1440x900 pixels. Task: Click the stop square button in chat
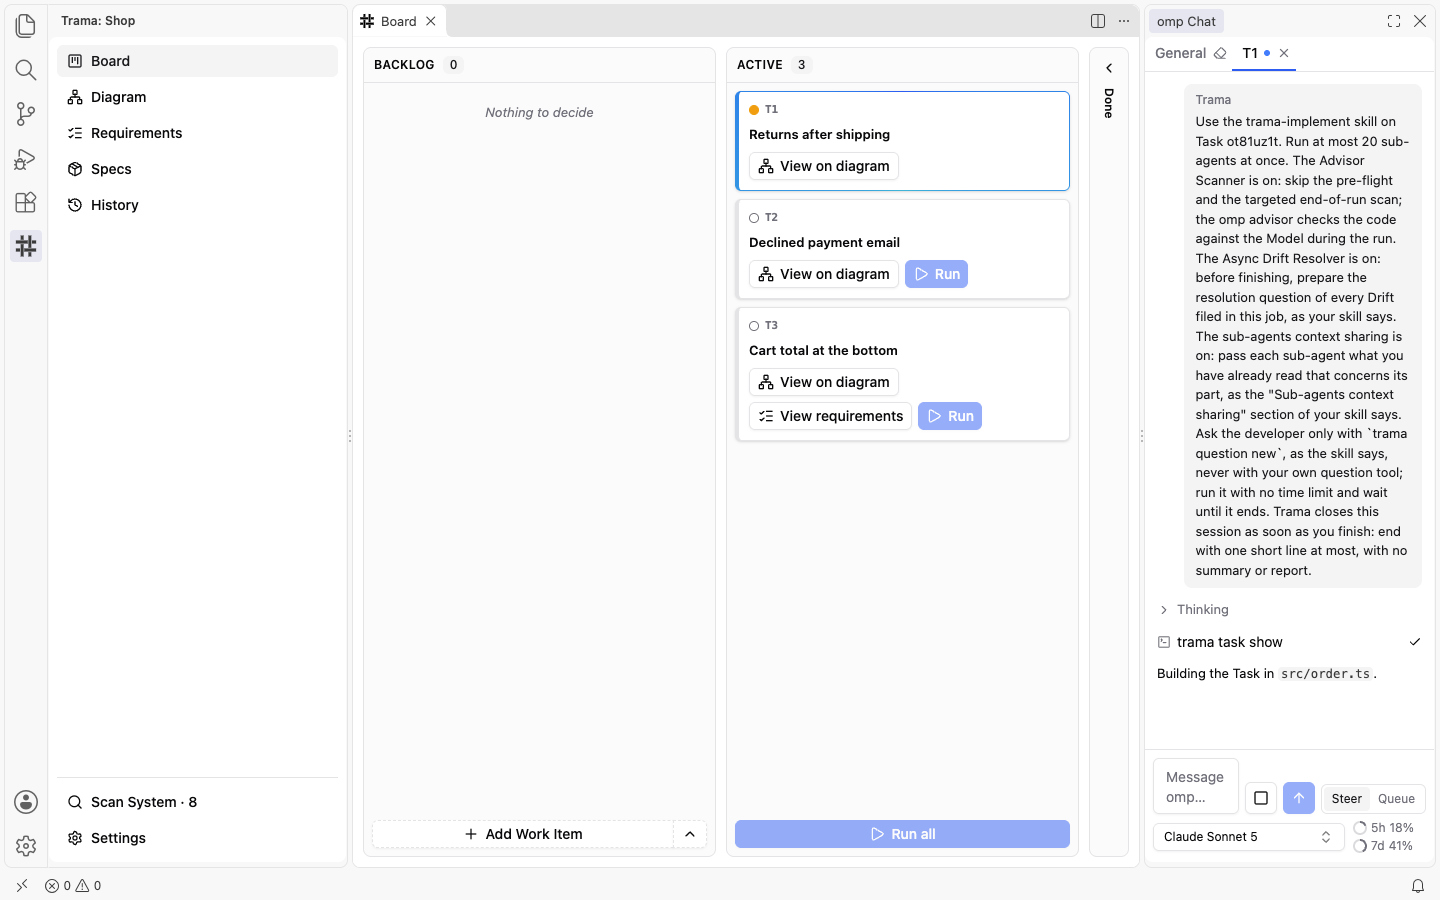1261,798
